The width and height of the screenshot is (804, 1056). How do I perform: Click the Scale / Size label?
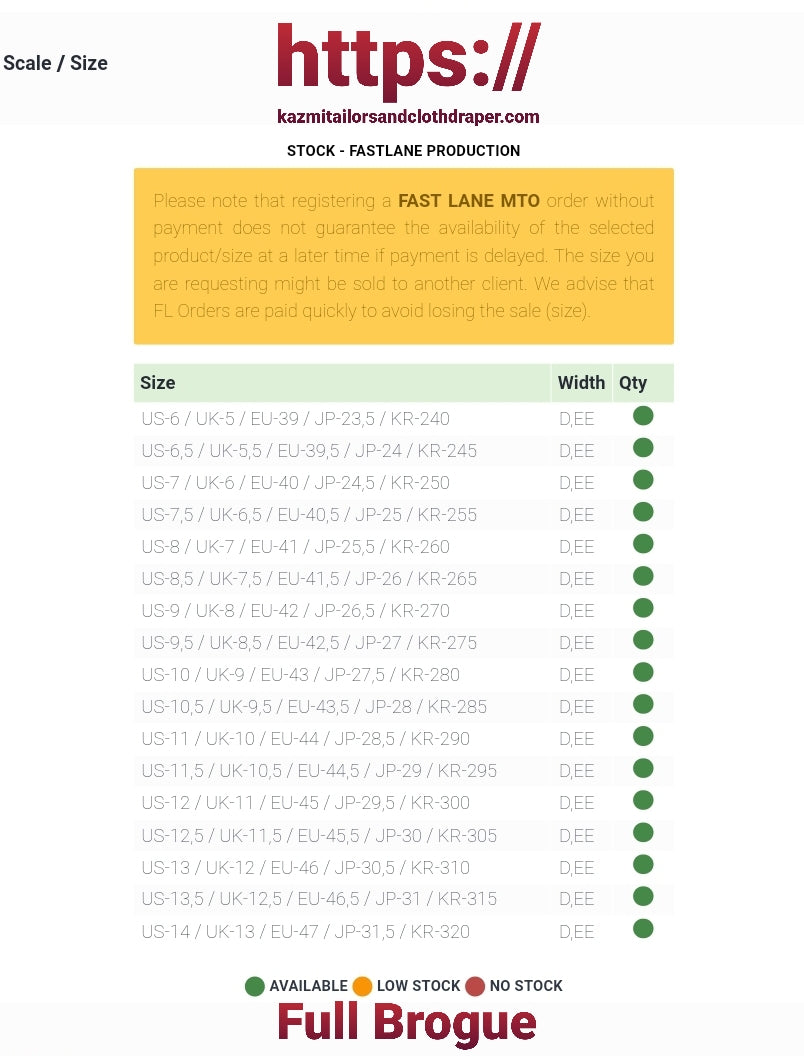point(55,63)
